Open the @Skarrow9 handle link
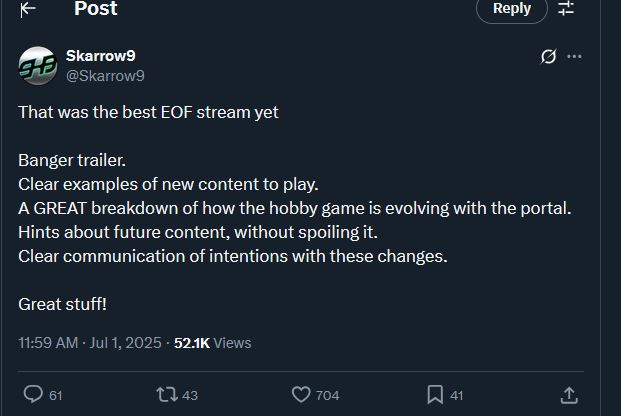The image size is (621, 416). (x=105, y=76)
